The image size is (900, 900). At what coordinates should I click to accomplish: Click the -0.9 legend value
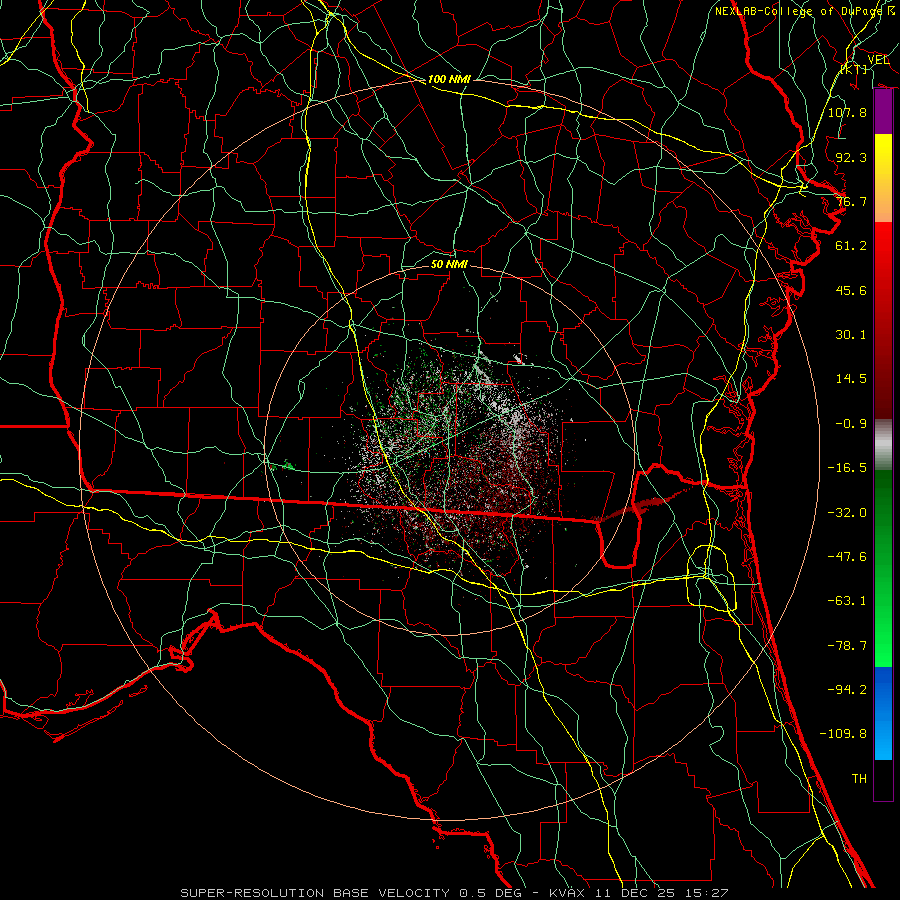click(x=851, y=424)
